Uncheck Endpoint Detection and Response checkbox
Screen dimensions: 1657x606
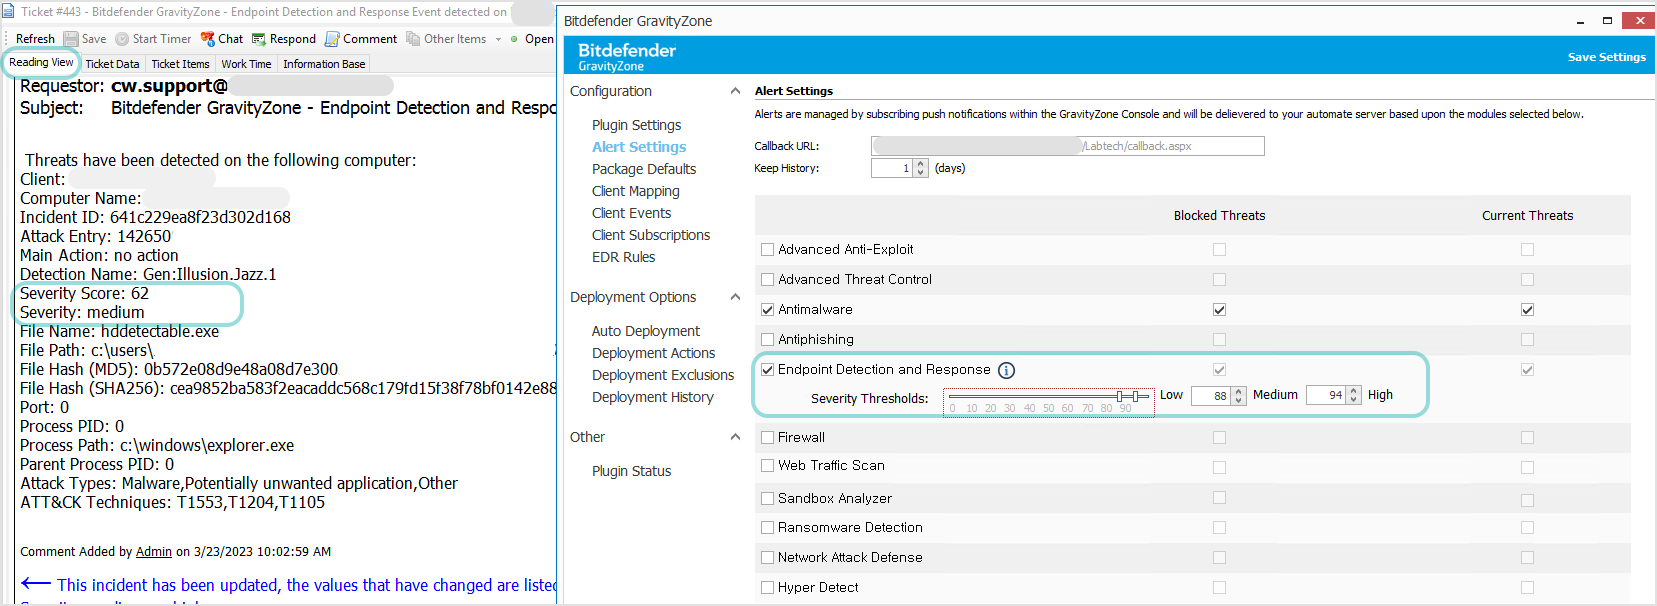767,370
